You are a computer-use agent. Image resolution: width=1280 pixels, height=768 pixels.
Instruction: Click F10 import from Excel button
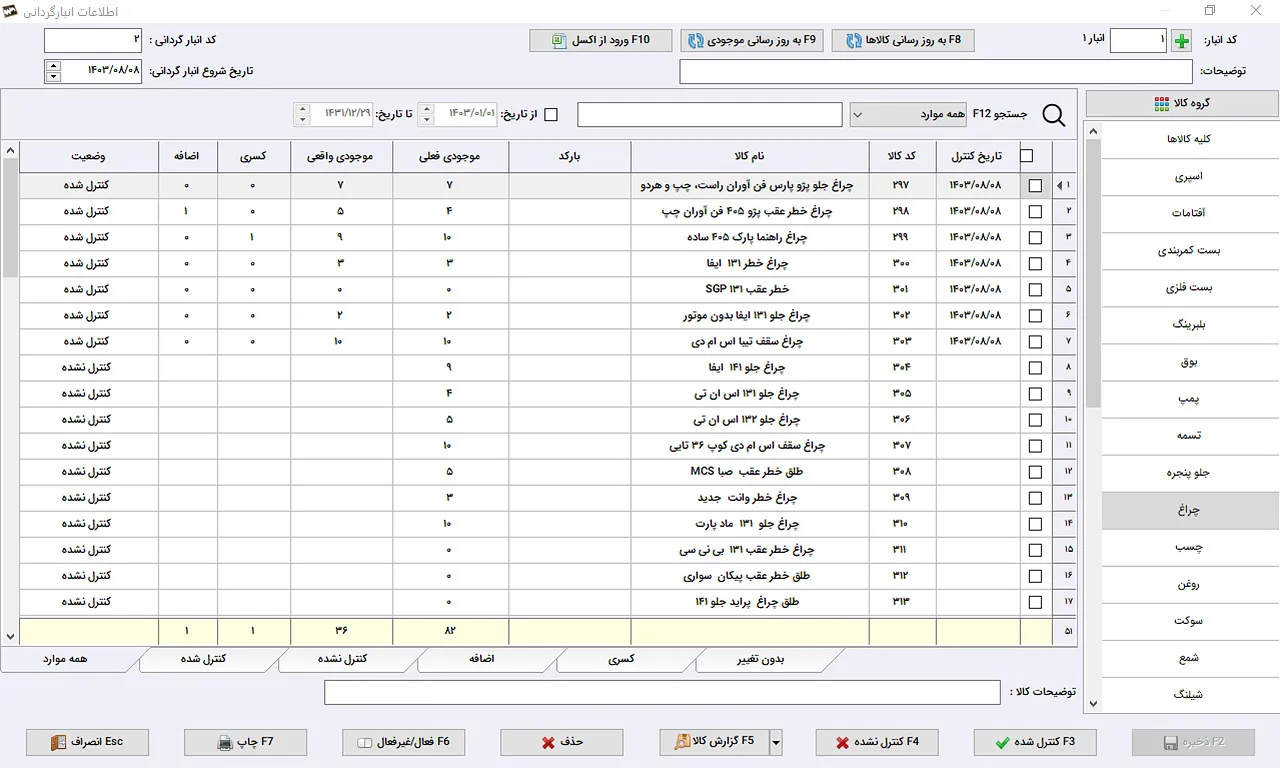tap(600, 41)
